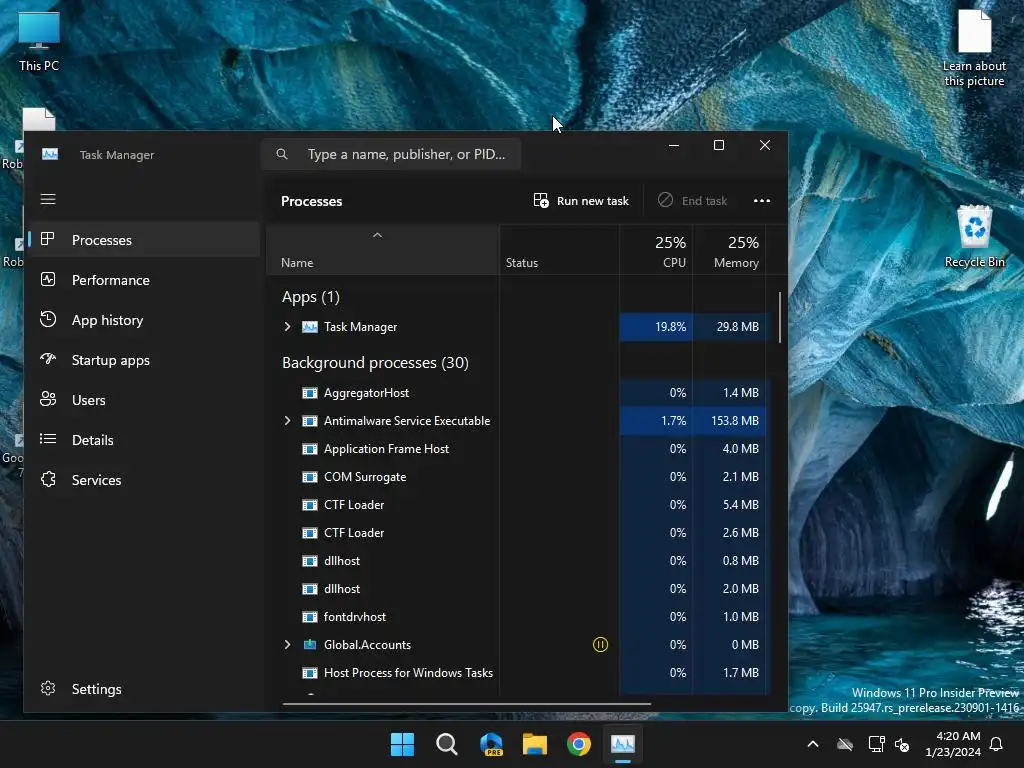The image size is (1024, 768).
Task: Select the COM Surrogate process
Action: click(x=520, y=477)
